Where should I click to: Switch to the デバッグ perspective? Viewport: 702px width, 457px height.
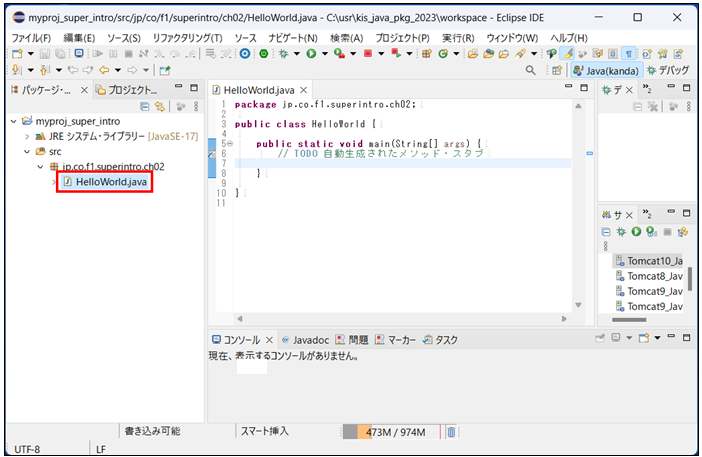pyautogui.click(x=668, y=70)
